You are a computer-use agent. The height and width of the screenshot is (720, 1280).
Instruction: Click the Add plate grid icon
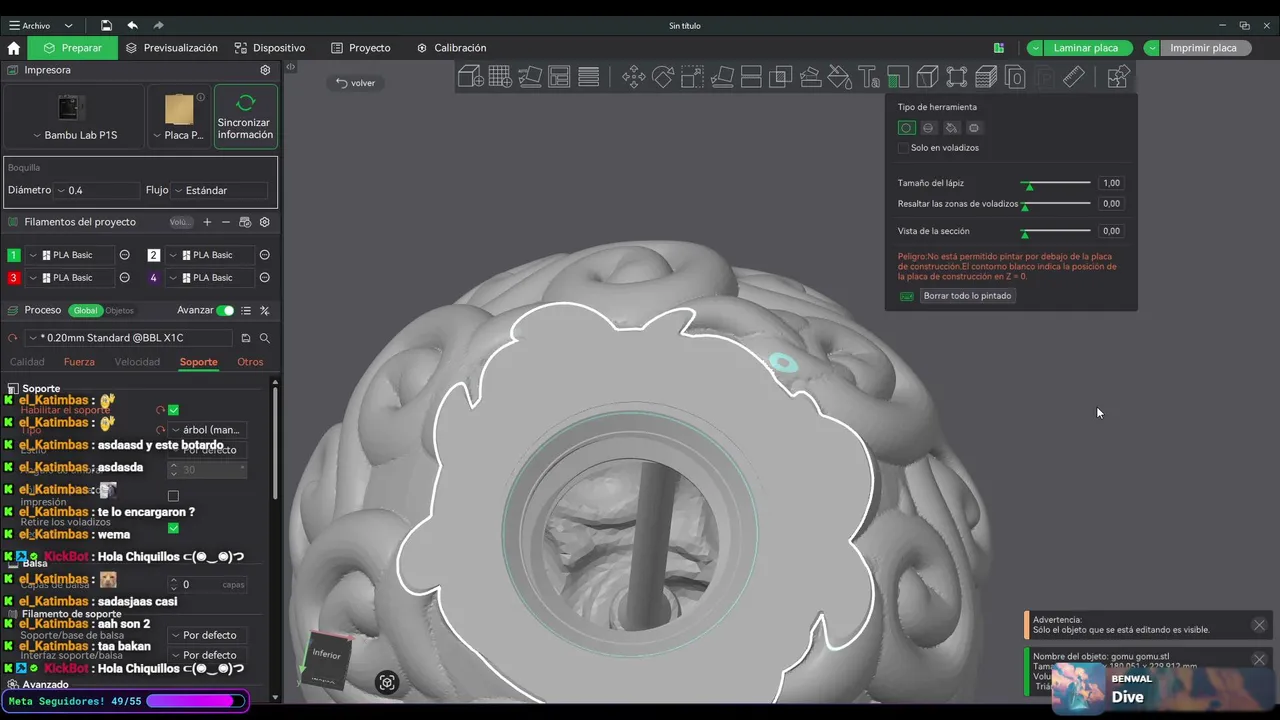tap(500, 77)
